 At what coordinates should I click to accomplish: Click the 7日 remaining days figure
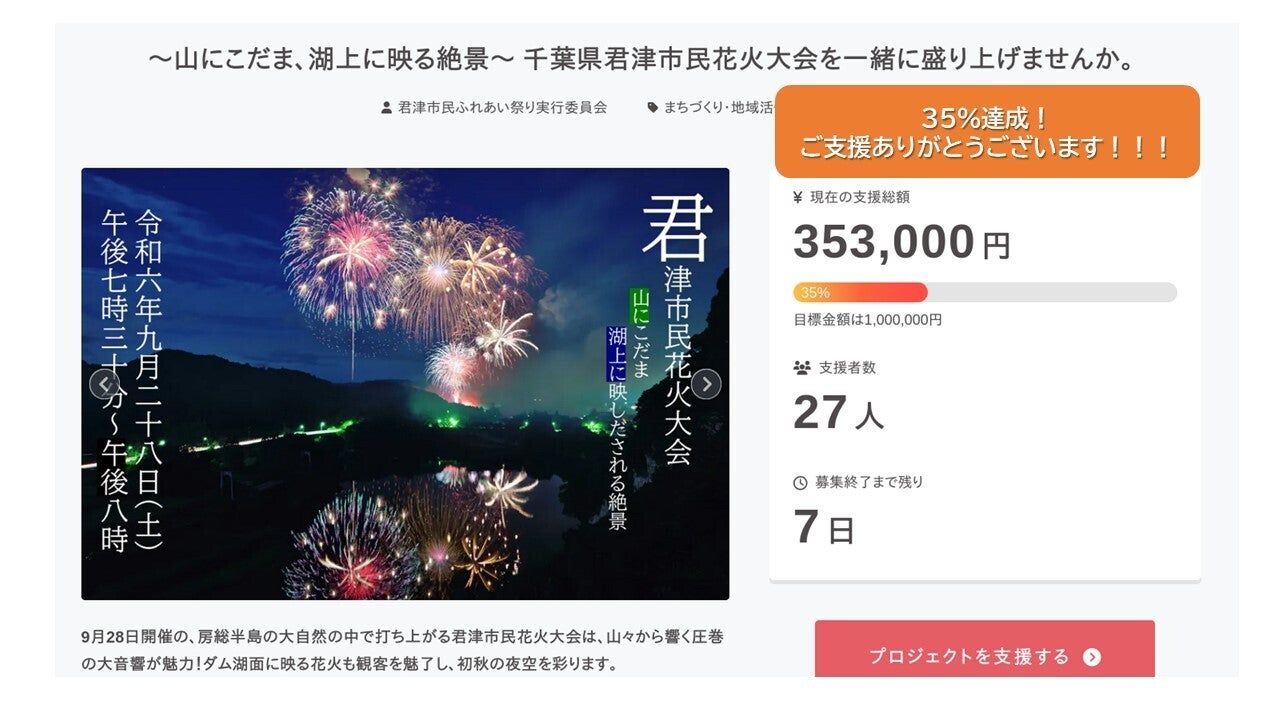[x=824, y=528]
